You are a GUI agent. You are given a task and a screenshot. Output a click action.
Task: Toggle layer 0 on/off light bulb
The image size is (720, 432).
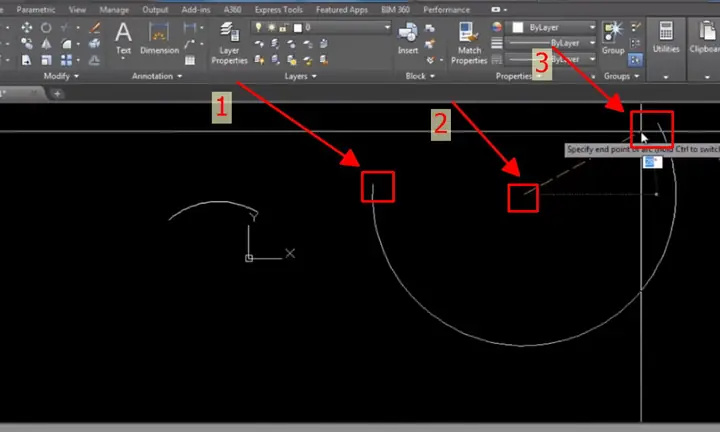(x=259, y=28)
